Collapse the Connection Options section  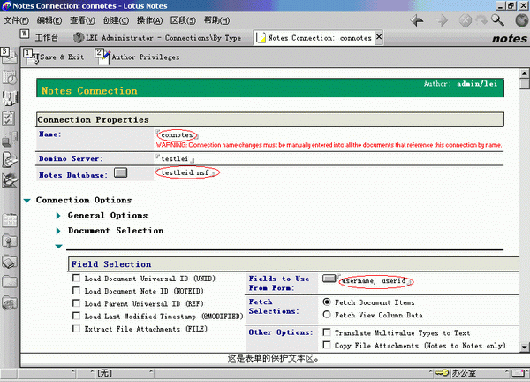pos(27,200)
